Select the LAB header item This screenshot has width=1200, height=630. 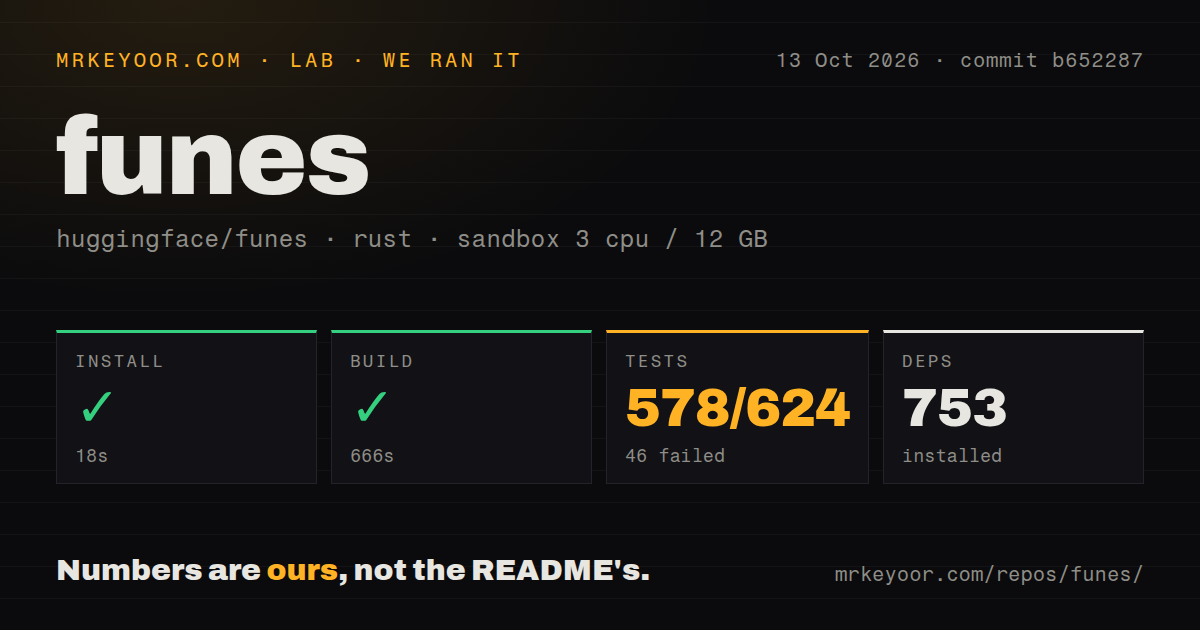pos(312,61)
